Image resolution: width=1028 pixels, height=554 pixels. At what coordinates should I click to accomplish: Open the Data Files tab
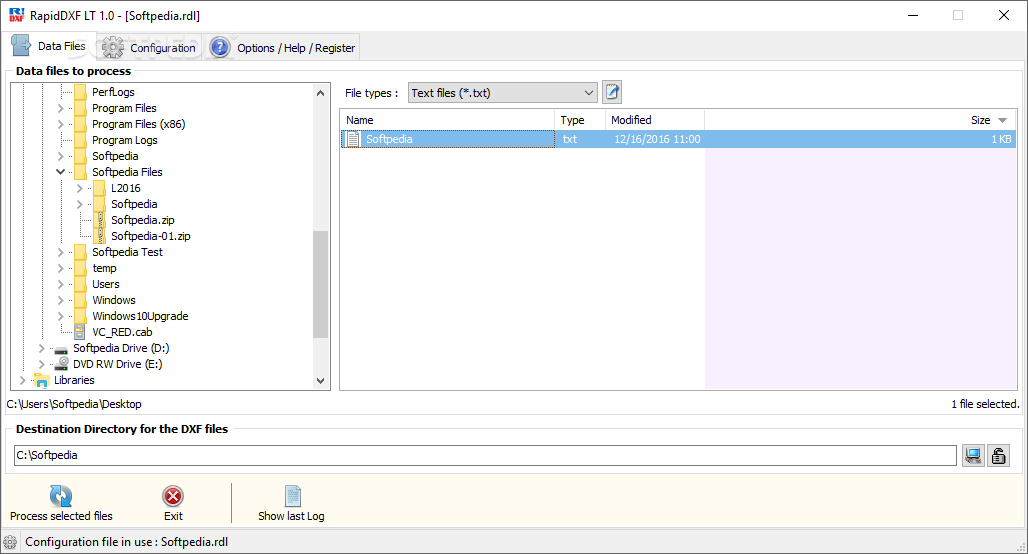51,46
